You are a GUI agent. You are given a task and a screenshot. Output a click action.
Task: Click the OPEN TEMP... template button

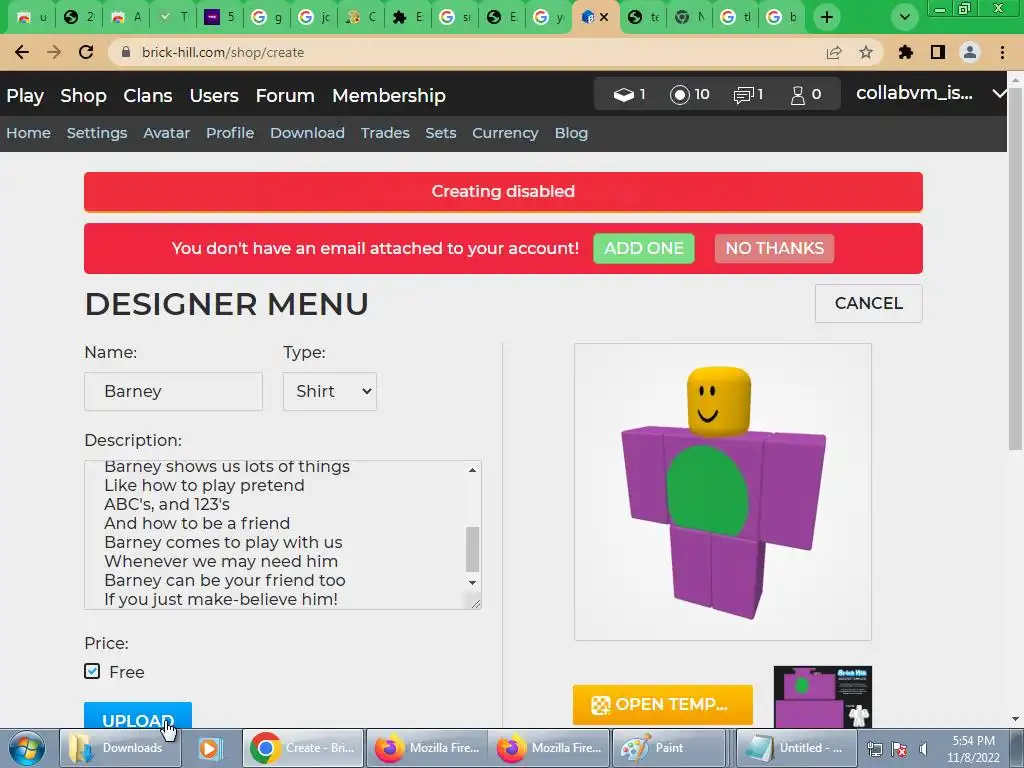[x=662, y=705]
